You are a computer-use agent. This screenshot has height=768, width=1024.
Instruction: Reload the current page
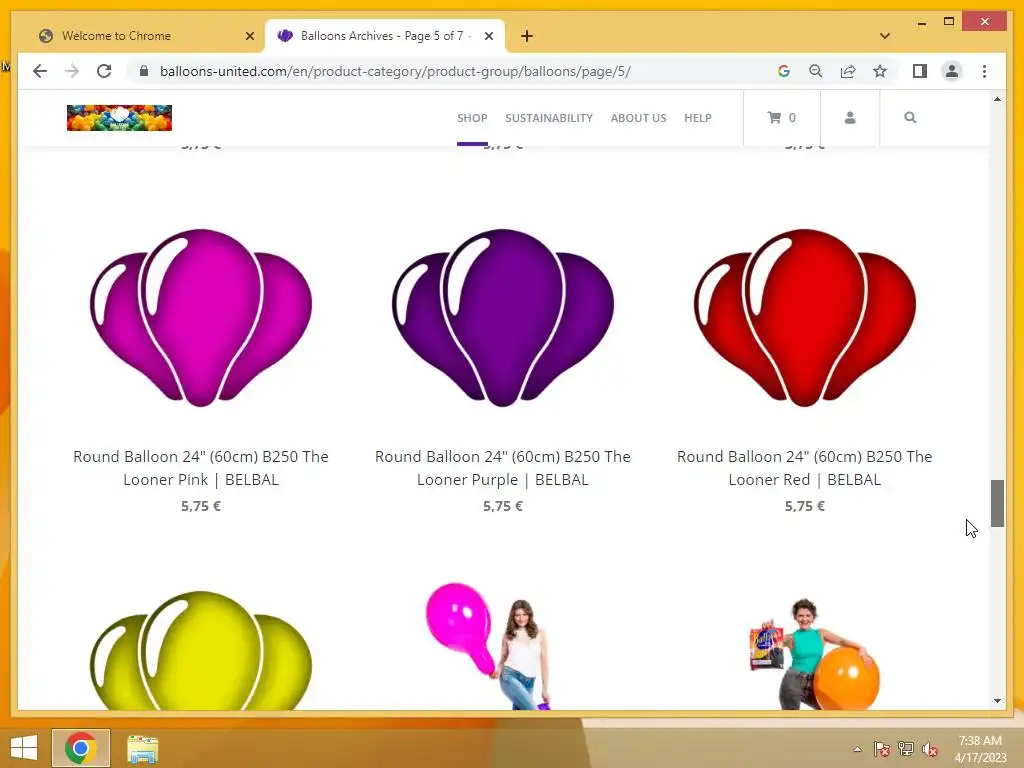click(x=104, y=71)
